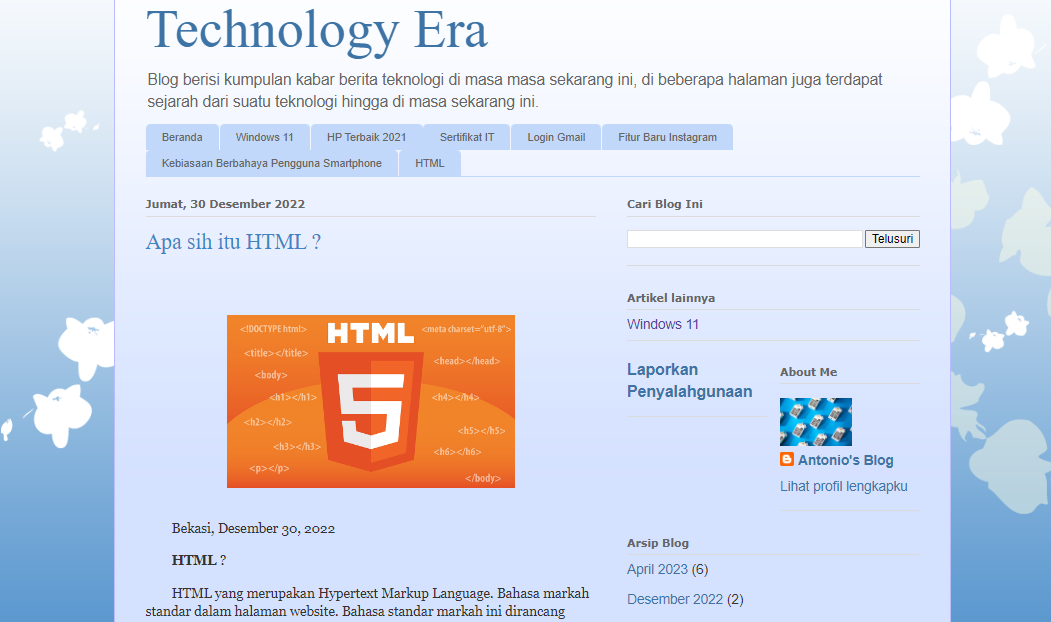1051x622 pixels.
Task: Go to the Beranda tab
Action: [x=182, y=137]
